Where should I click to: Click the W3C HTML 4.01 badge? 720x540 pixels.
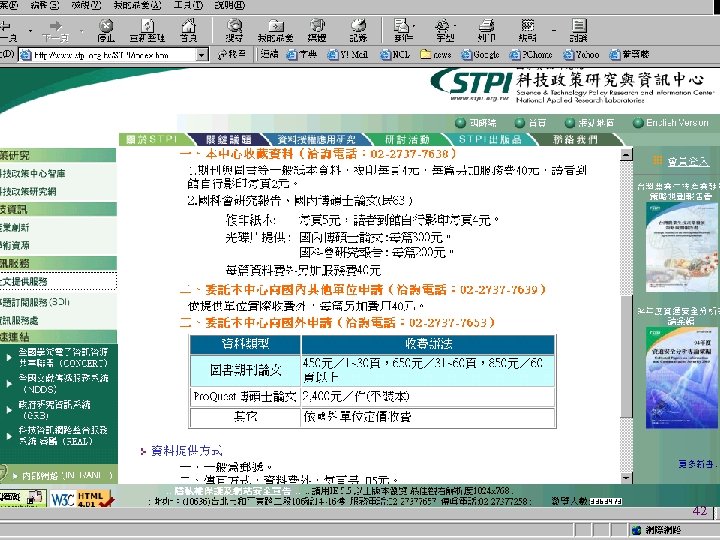tap(81, 499)
